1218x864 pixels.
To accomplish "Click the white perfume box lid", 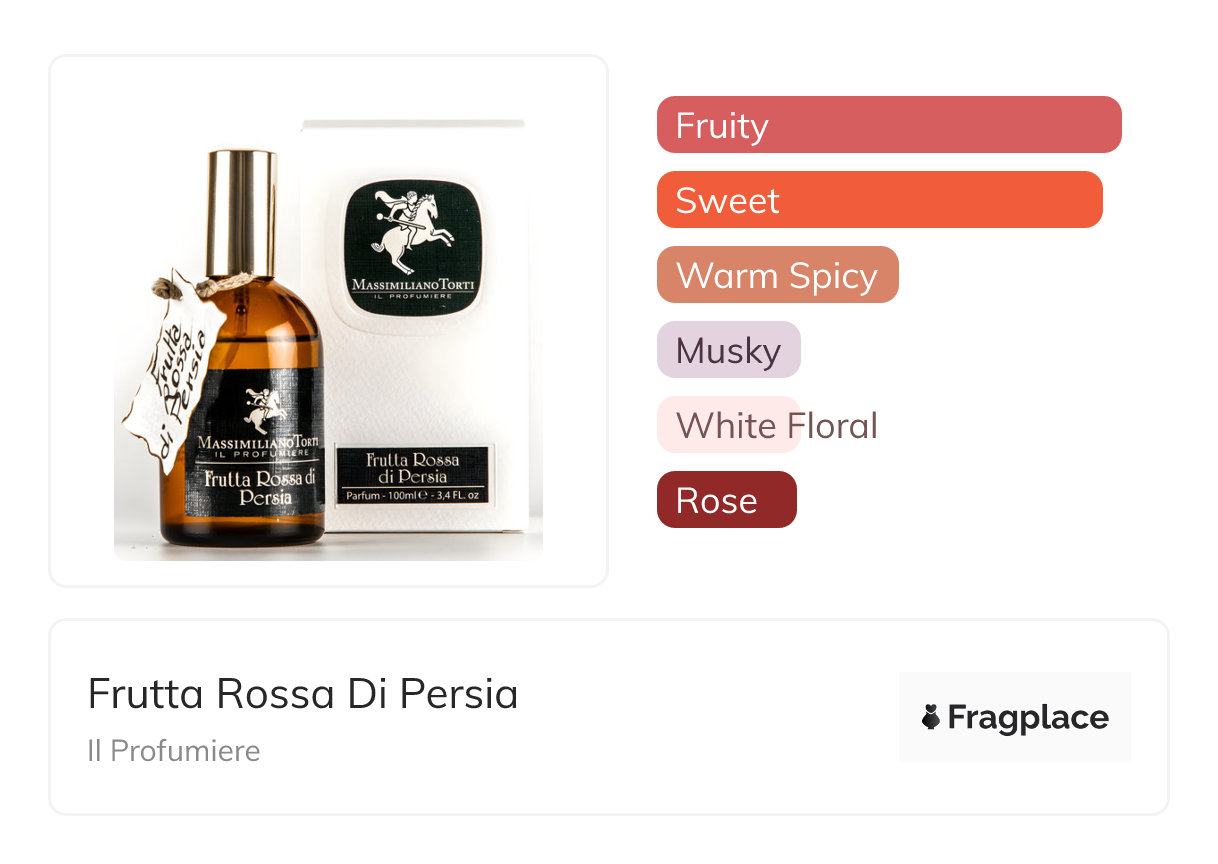I will (x=413, y=125).
